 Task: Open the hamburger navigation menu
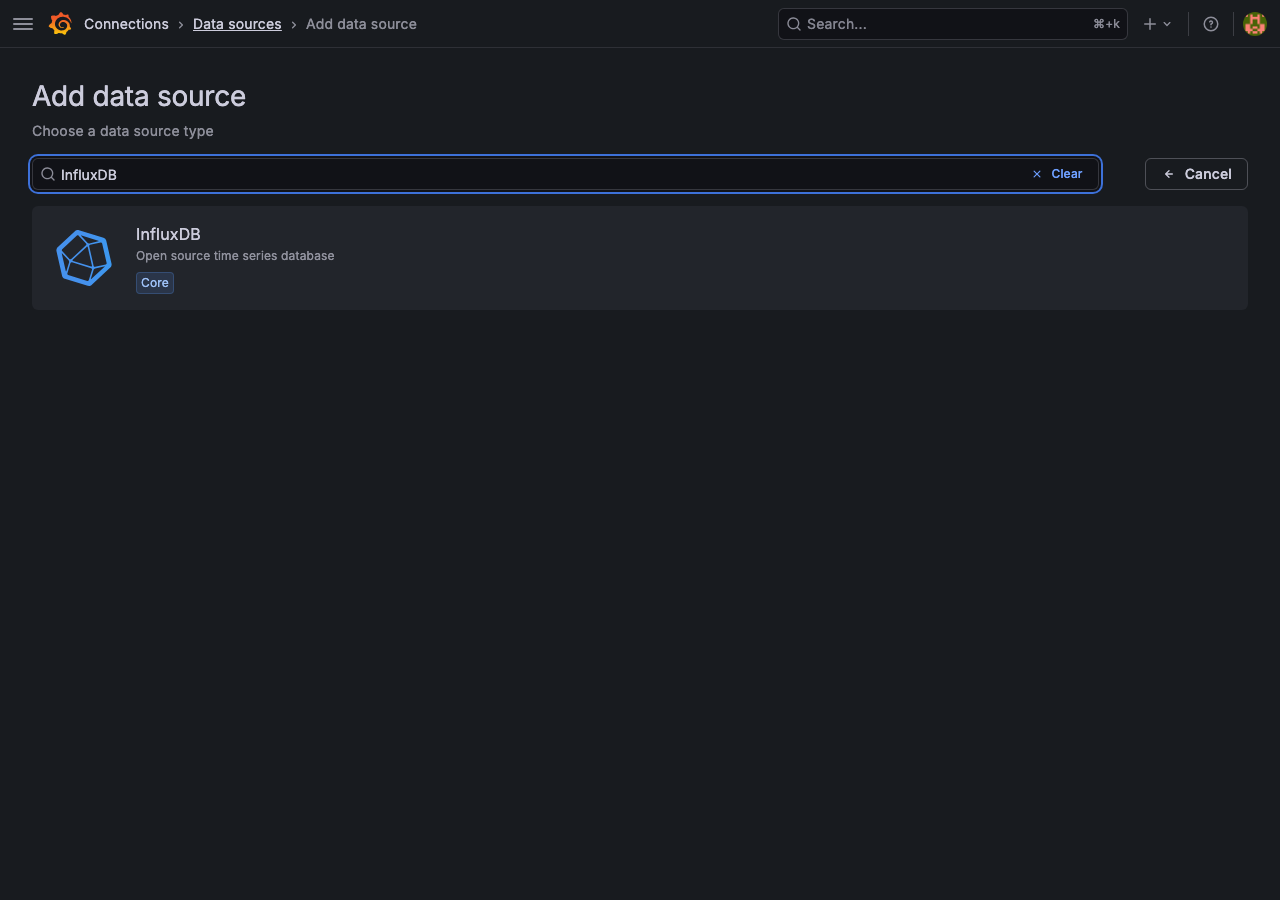[x=23, y=24]
